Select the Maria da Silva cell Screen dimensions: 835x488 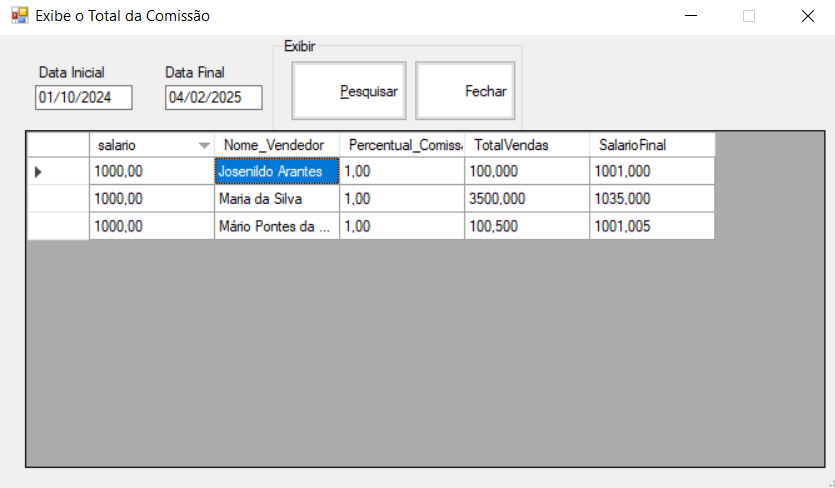pyautogui.click(x=276, y=199)
